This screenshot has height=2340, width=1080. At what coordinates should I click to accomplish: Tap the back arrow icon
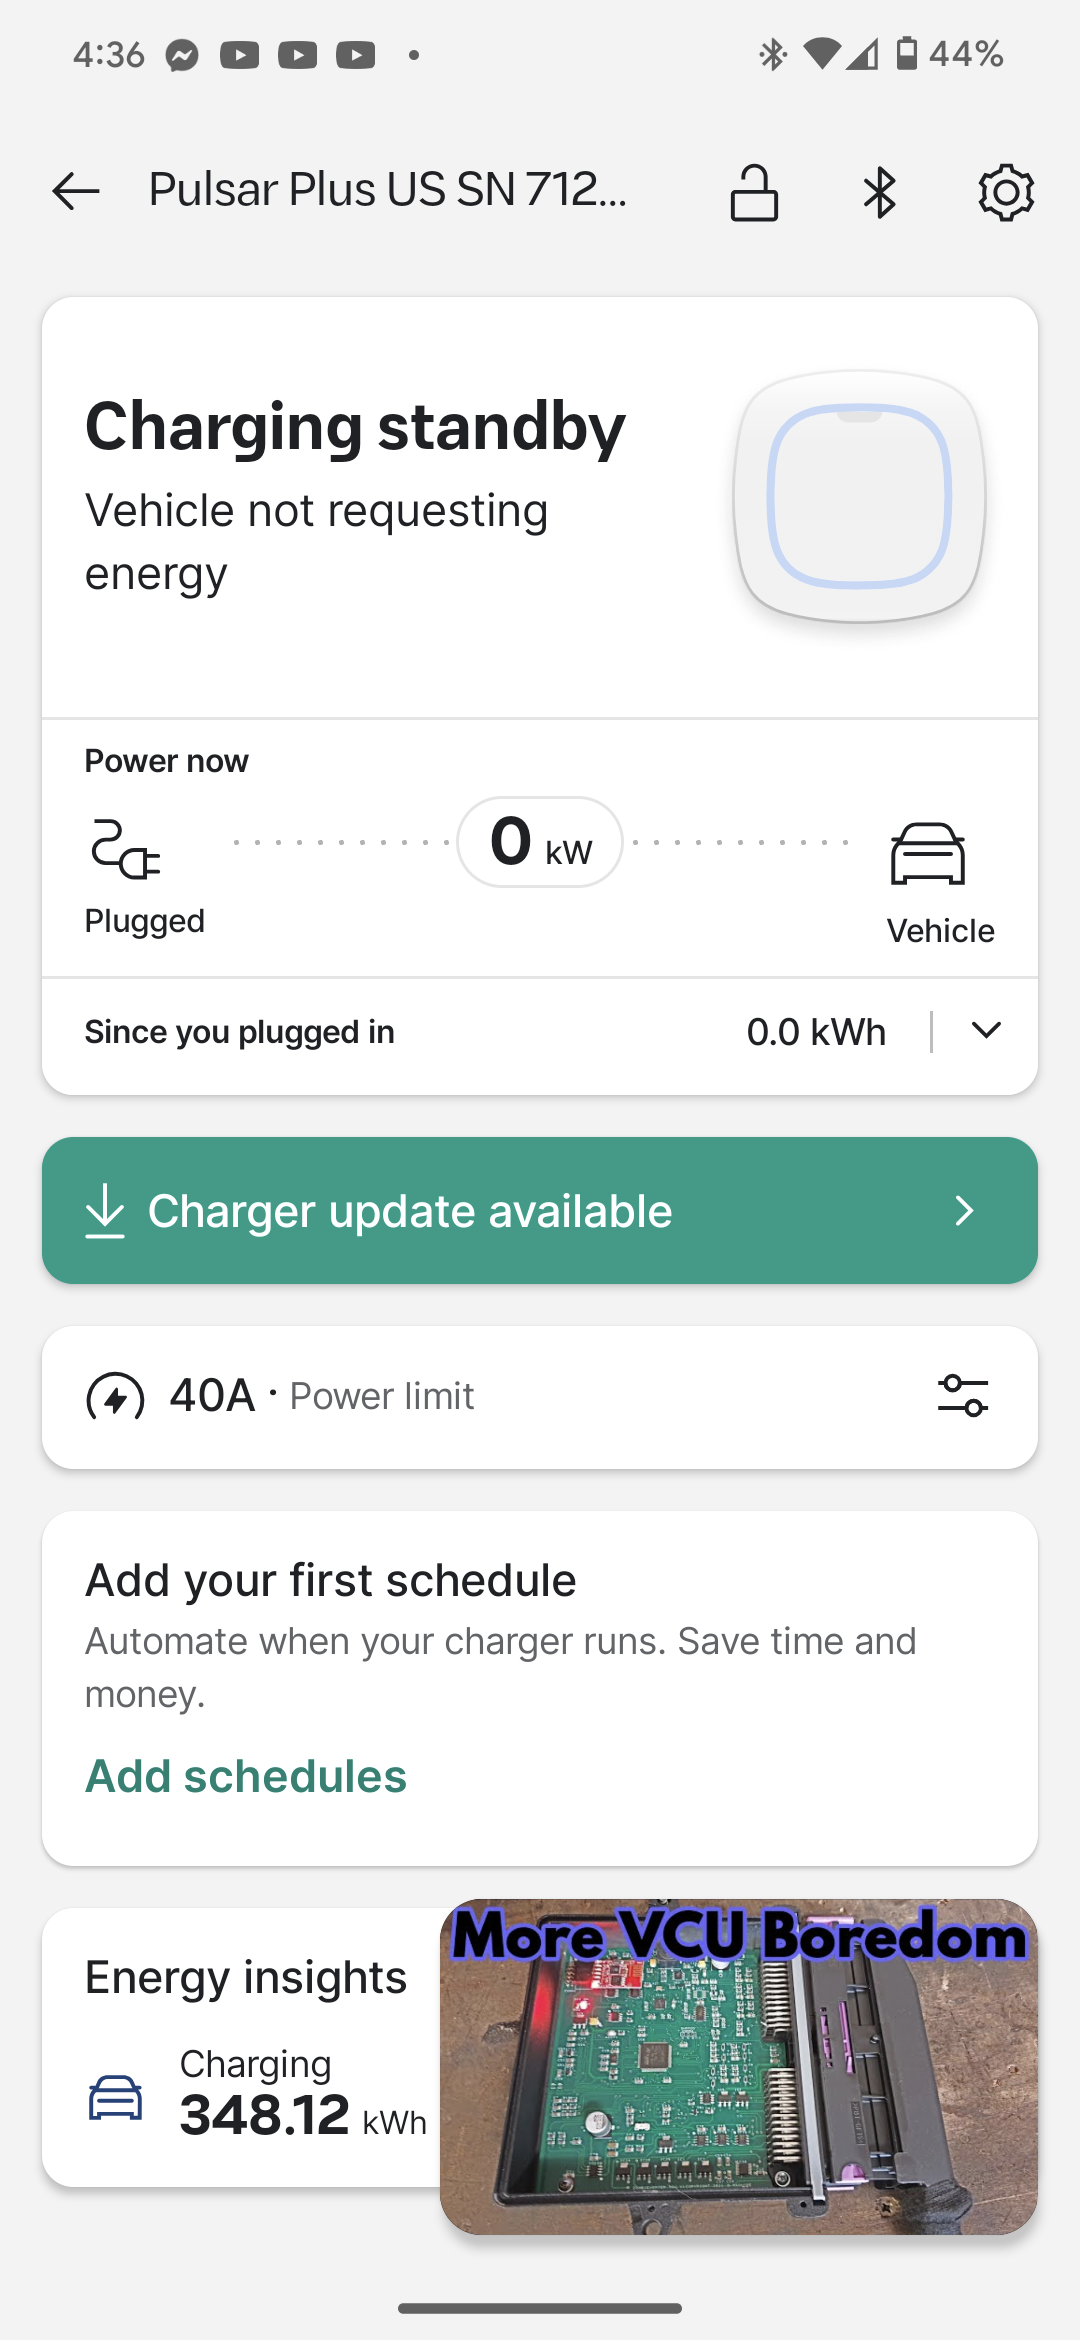76,190
